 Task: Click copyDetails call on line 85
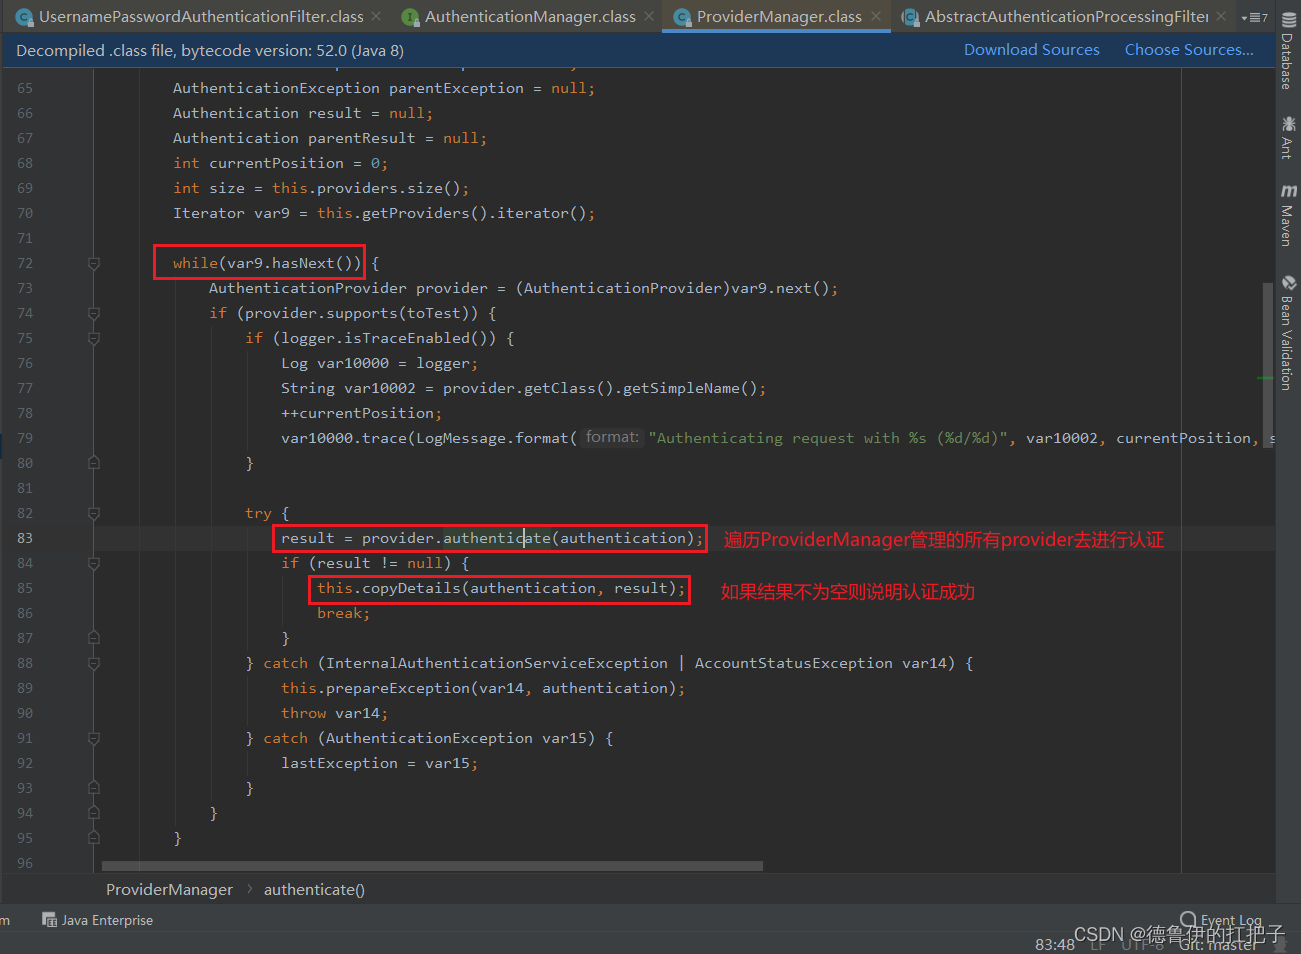tap(411, 588)
